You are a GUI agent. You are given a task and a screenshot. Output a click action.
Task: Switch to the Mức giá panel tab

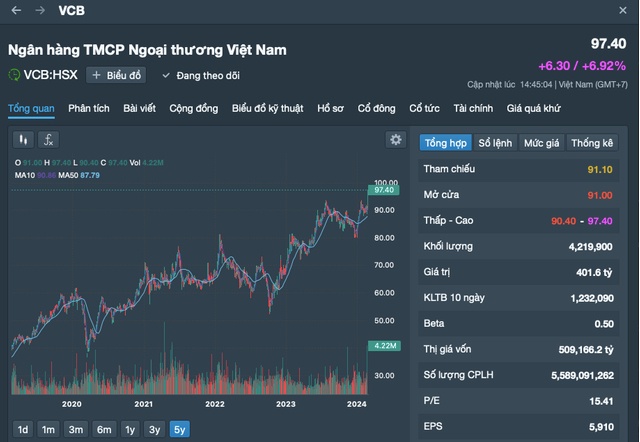point(541,143)
